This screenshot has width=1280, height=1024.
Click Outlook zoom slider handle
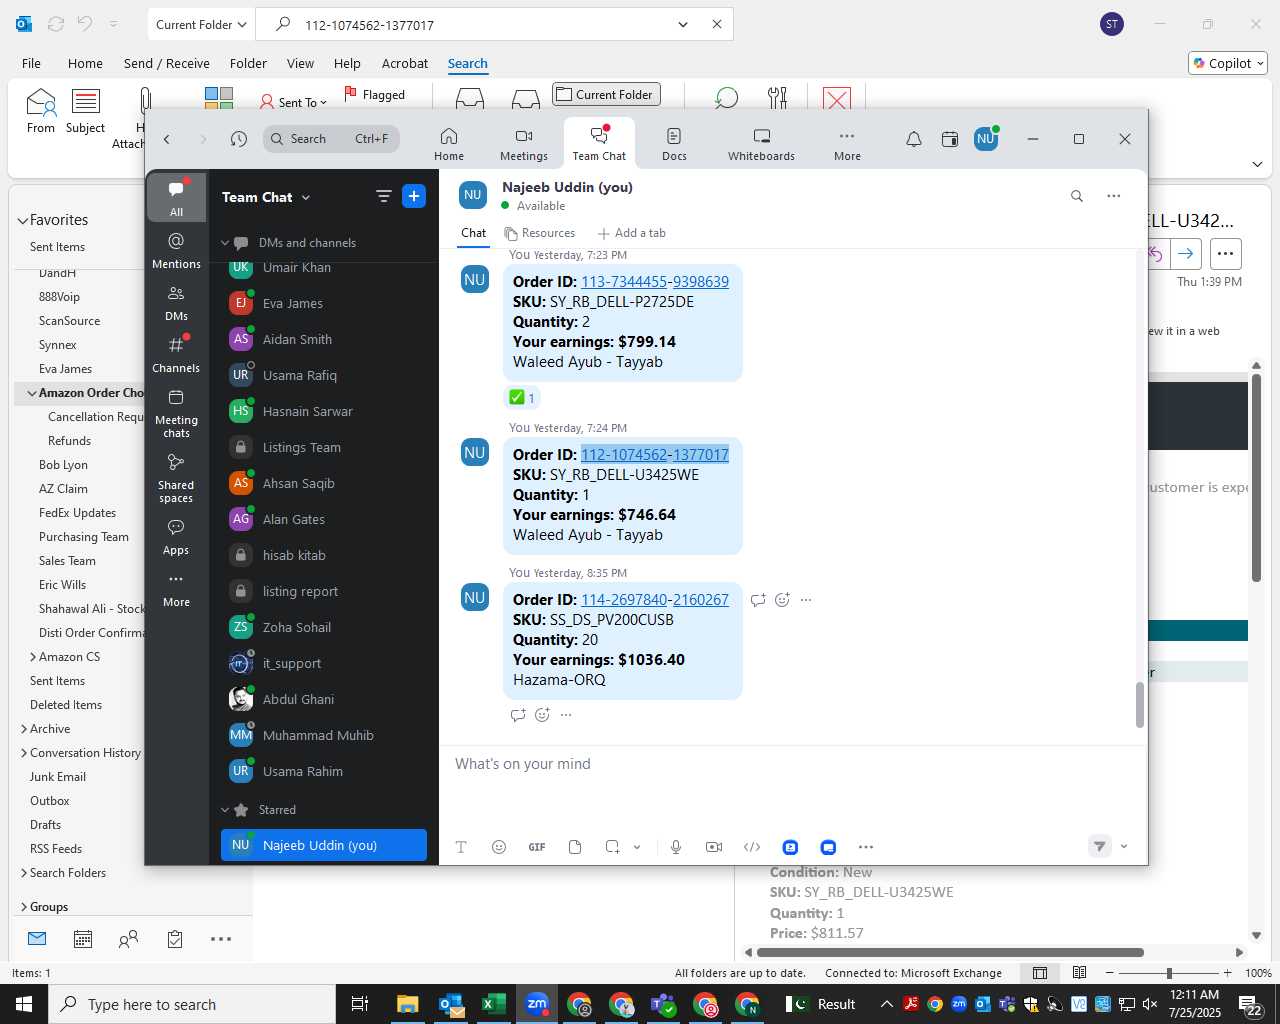(1168, 973)
